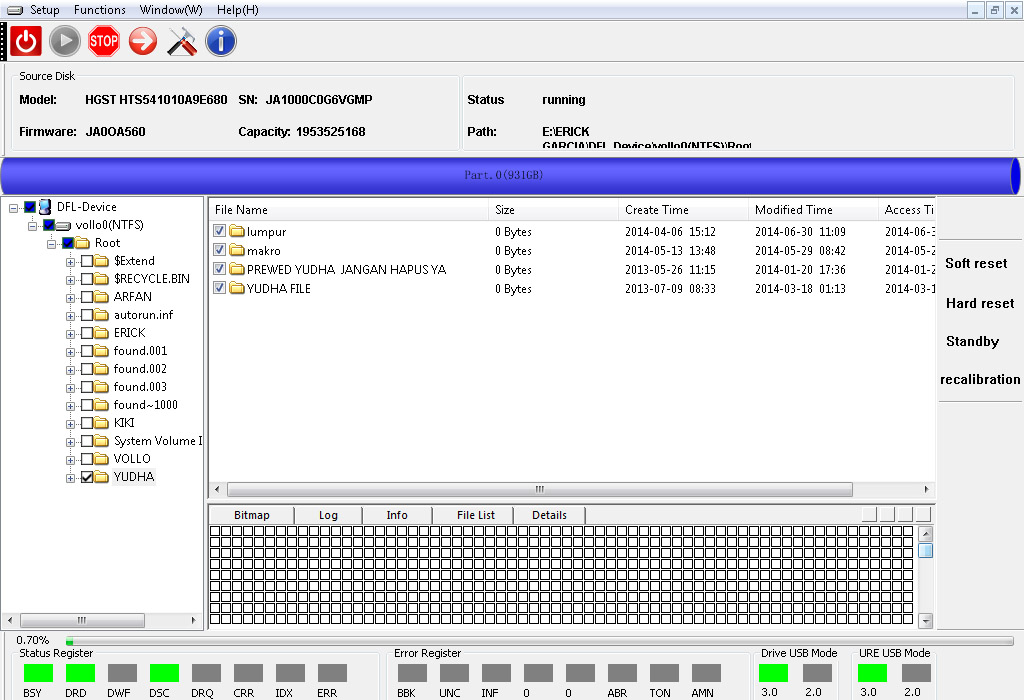The image size is (1024, 700).
Task: Select the DFL-Device computer icon in tree
Action: coord(45,207)
